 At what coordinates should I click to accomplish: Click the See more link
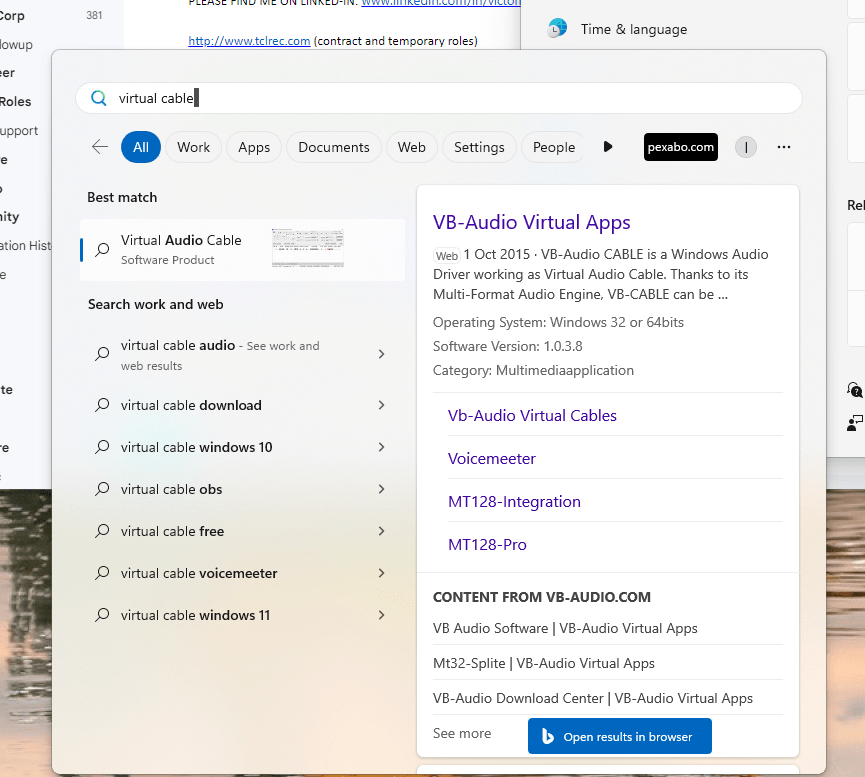(462, 733)
